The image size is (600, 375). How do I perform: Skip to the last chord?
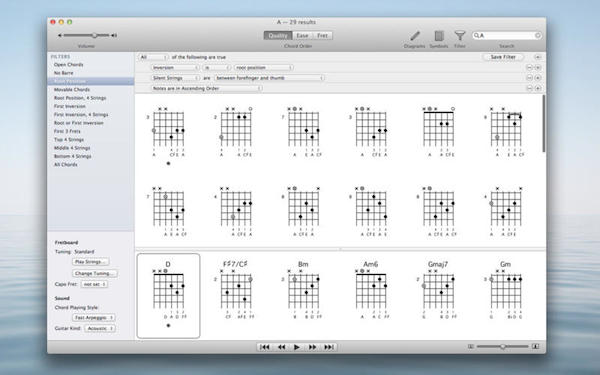329,347
